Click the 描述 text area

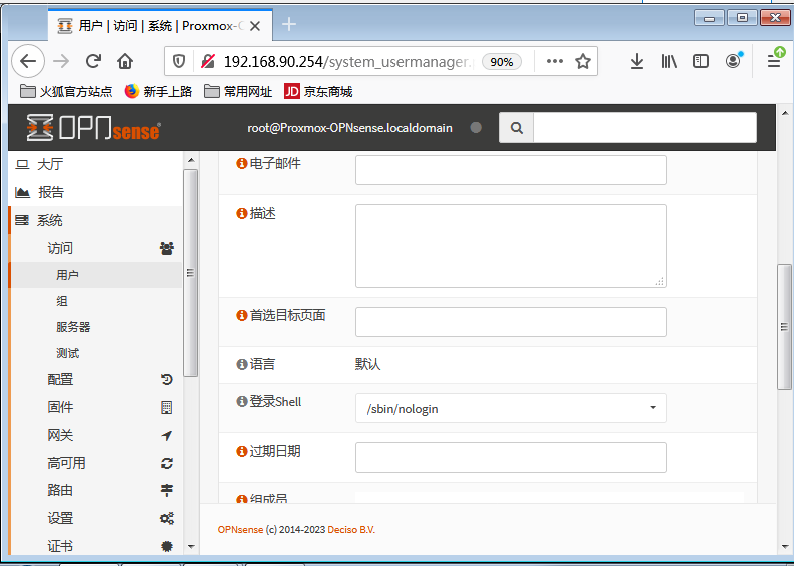click(x=510, y=246)
